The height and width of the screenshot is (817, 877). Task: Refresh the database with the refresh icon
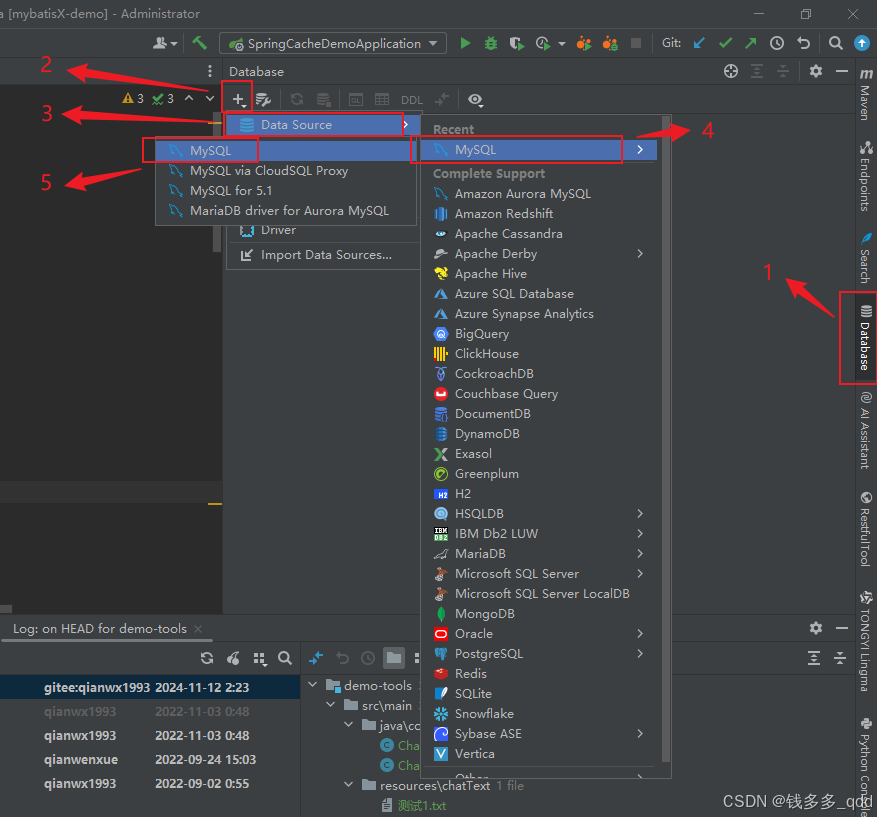296,100
